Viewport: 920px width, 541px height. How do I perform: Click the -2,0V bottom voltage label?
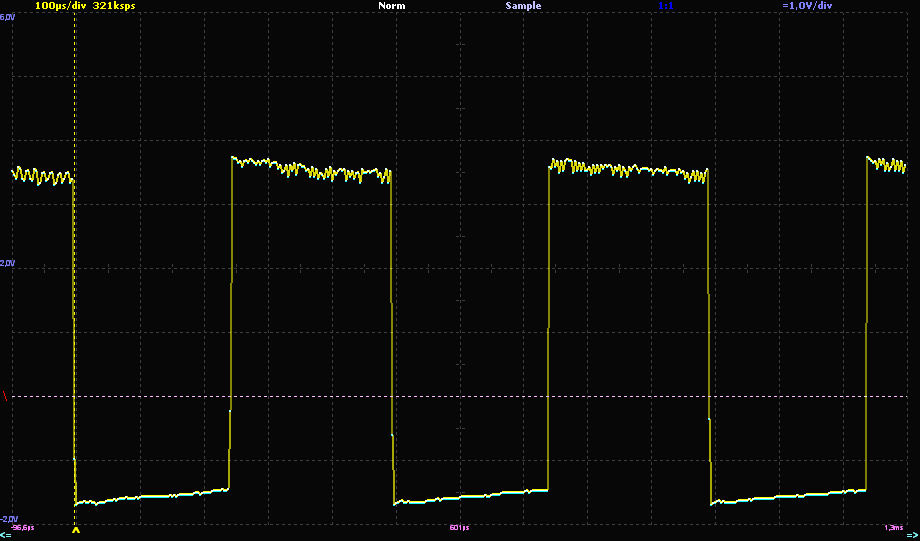click(8, 519)
